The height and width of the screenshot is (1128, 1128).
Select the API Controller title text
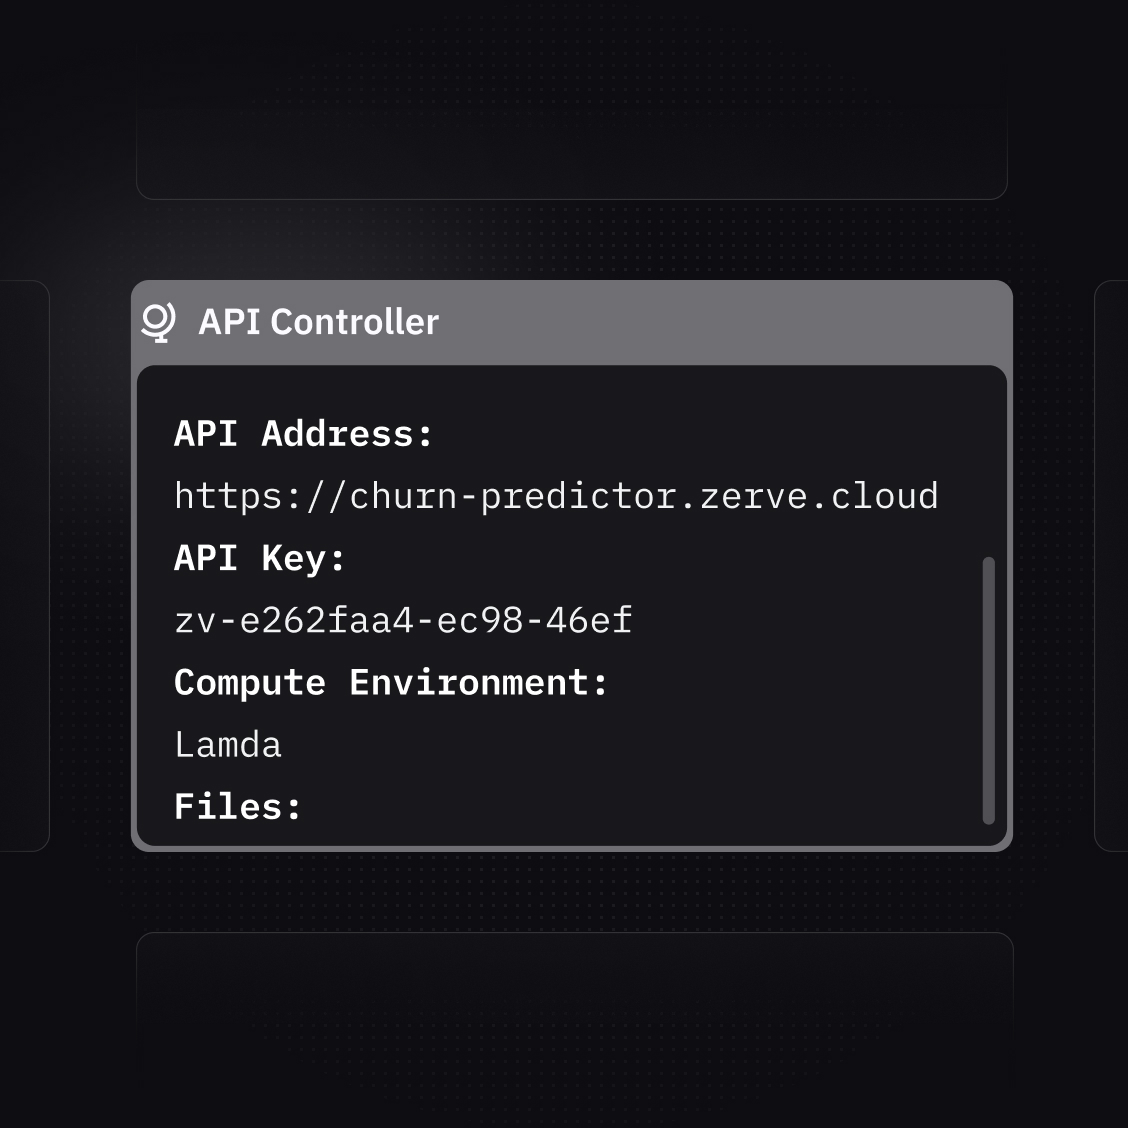(x=318, y=322)
